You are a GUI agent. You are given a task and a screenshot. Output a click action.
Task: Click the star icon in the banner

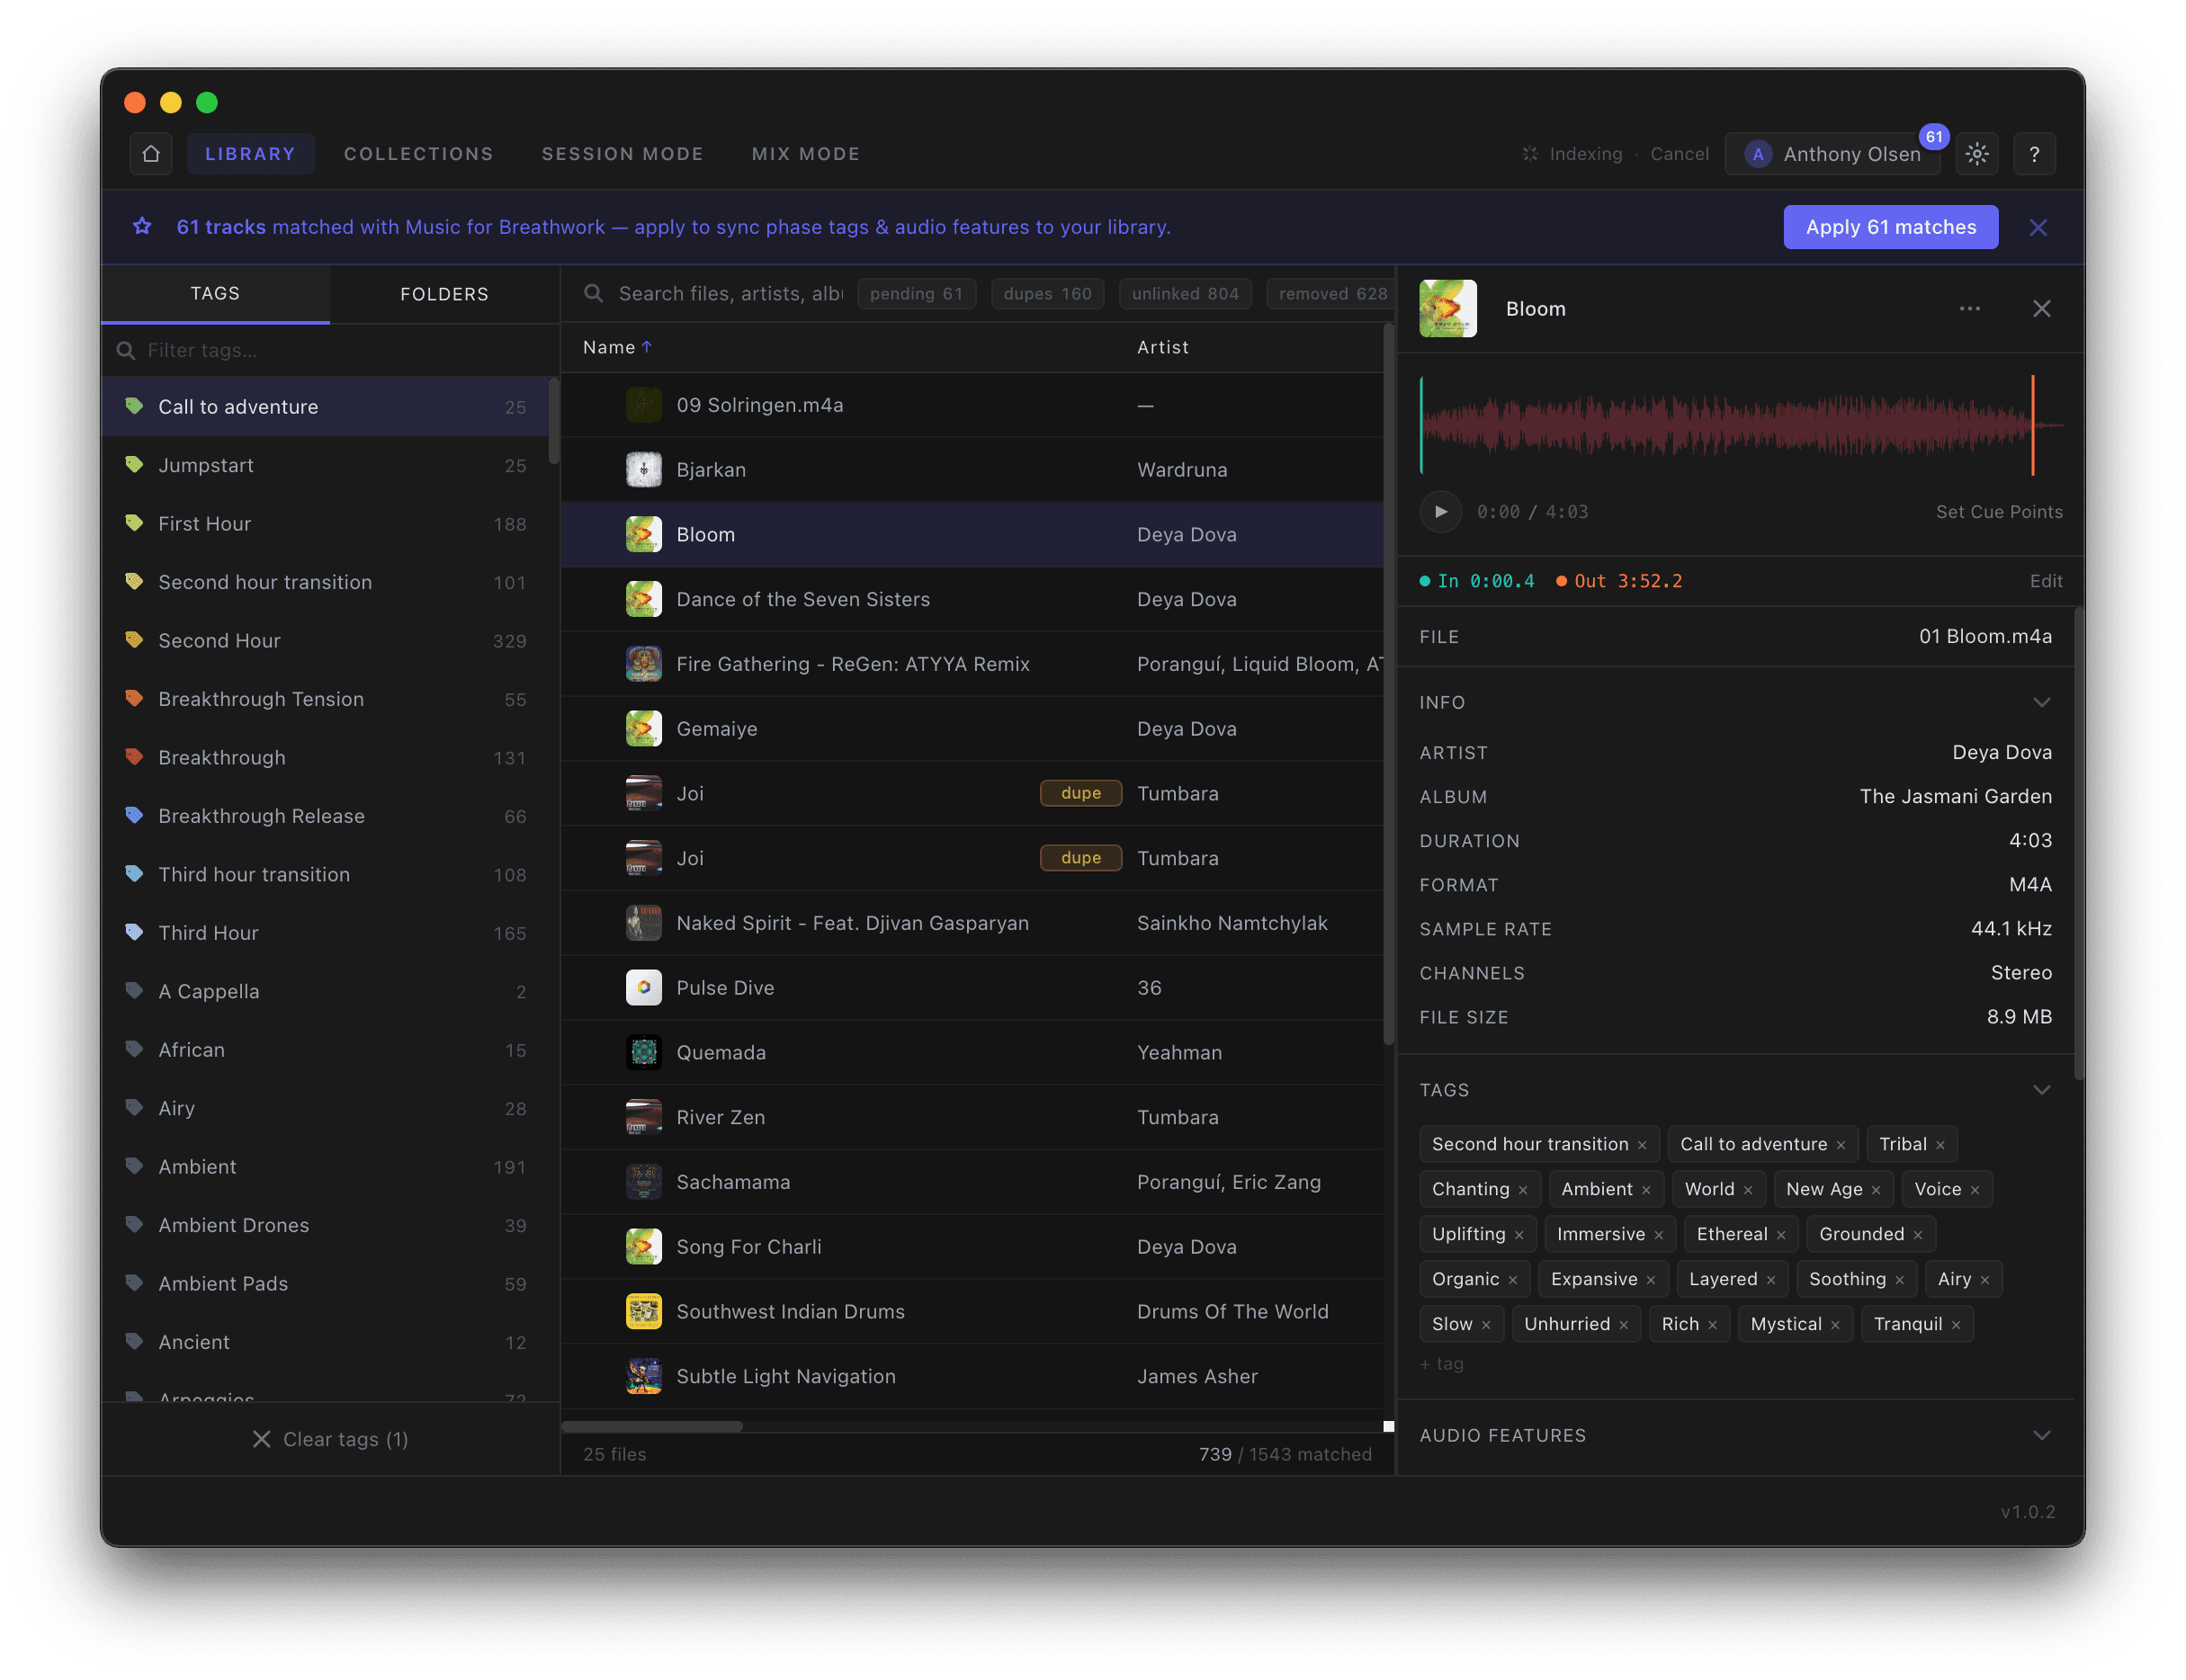click(x=142, y=227)
